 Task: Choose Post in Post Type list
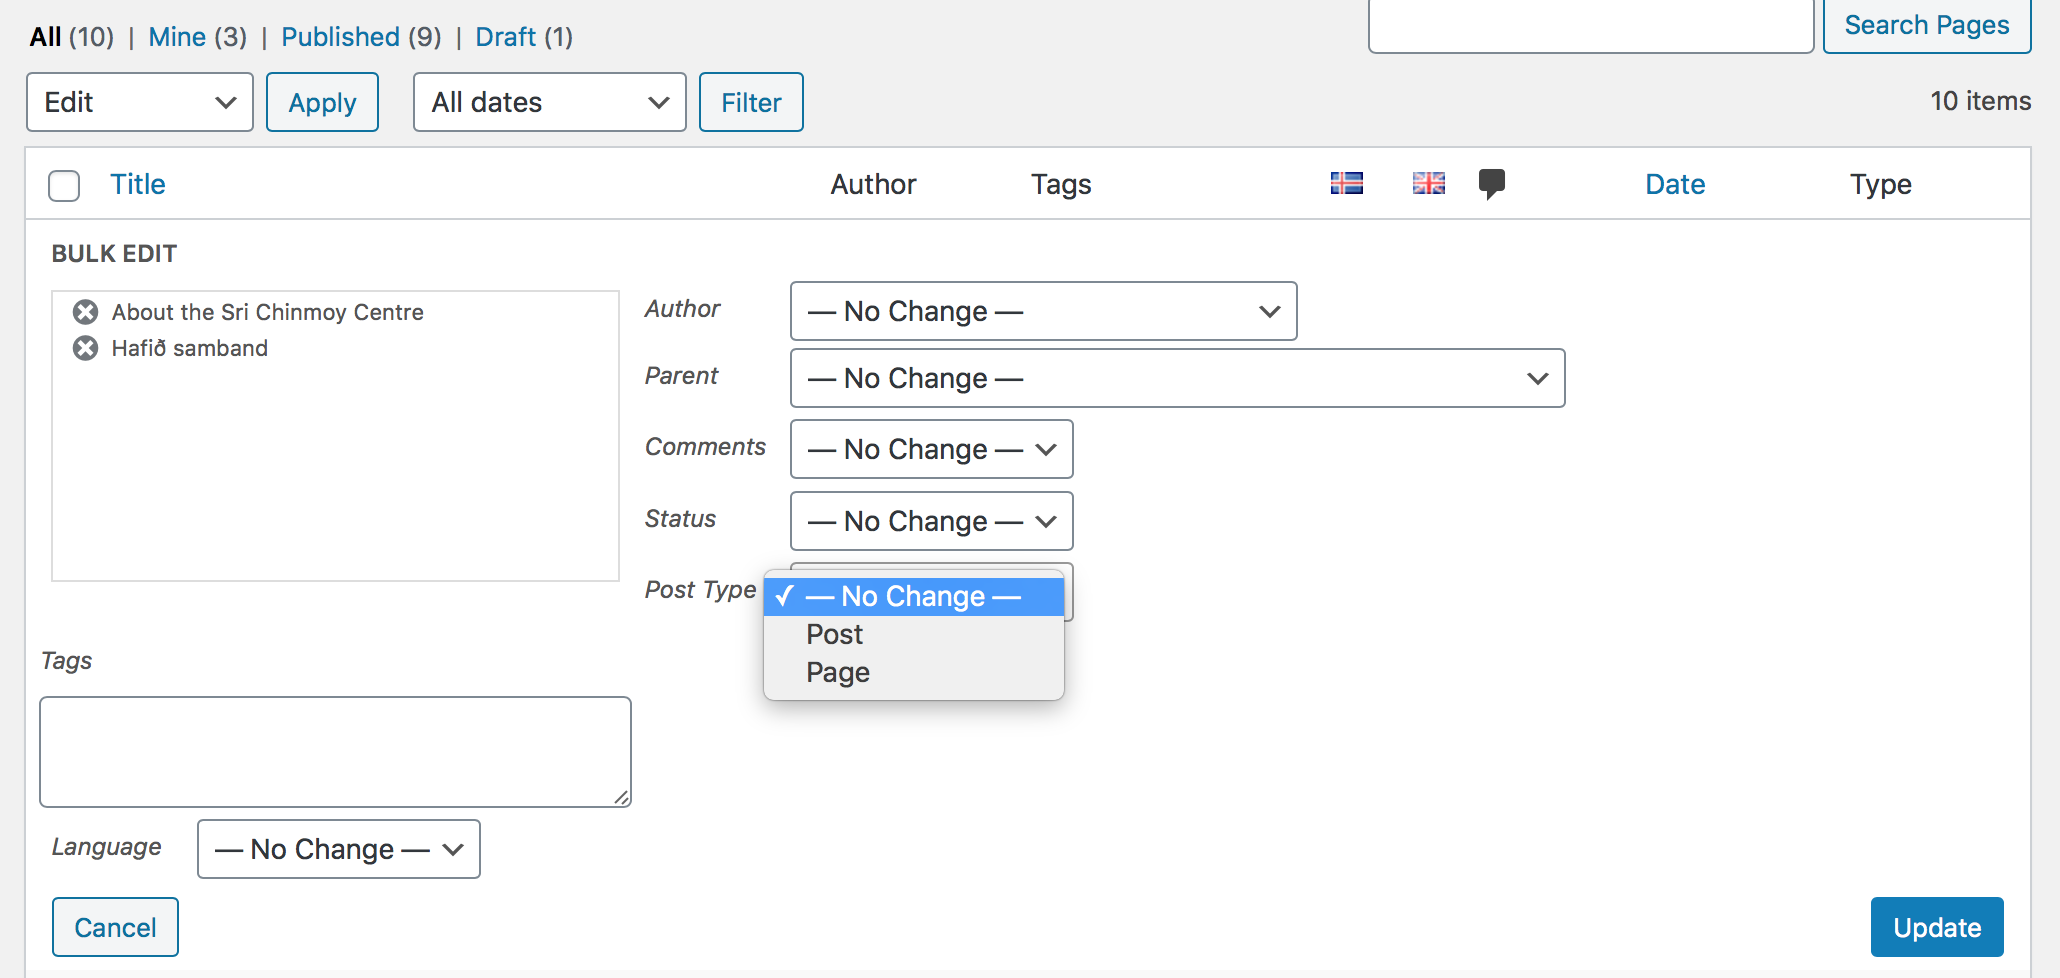point(914,634)
